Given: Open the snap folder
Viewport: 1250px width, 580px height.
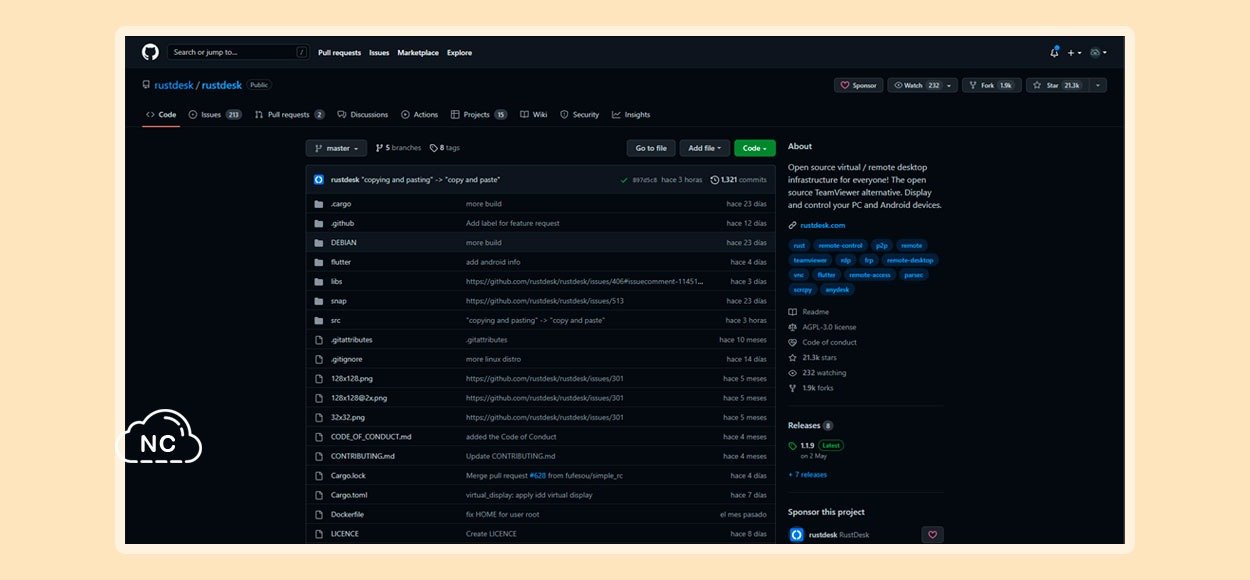Looking at the screenshot, I should click(339, 301).
